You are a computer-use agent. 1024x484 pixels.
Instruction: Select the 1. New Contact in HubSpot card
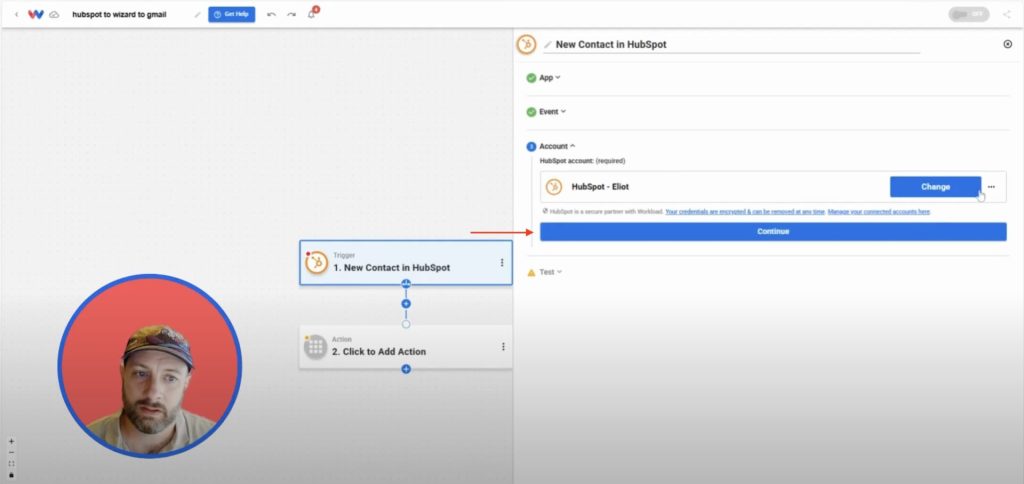(406, 263)
